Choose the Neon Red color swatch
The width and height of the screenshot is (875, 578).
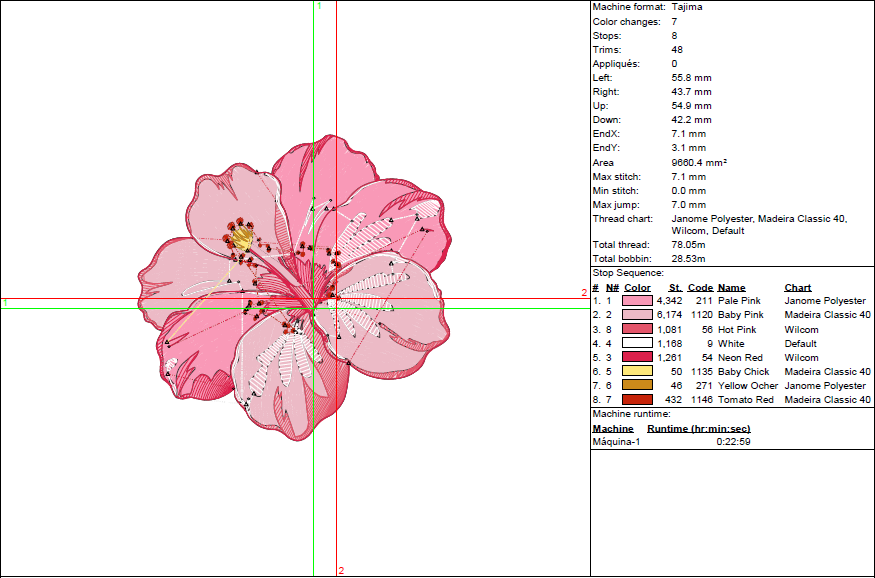click(638, 357)
